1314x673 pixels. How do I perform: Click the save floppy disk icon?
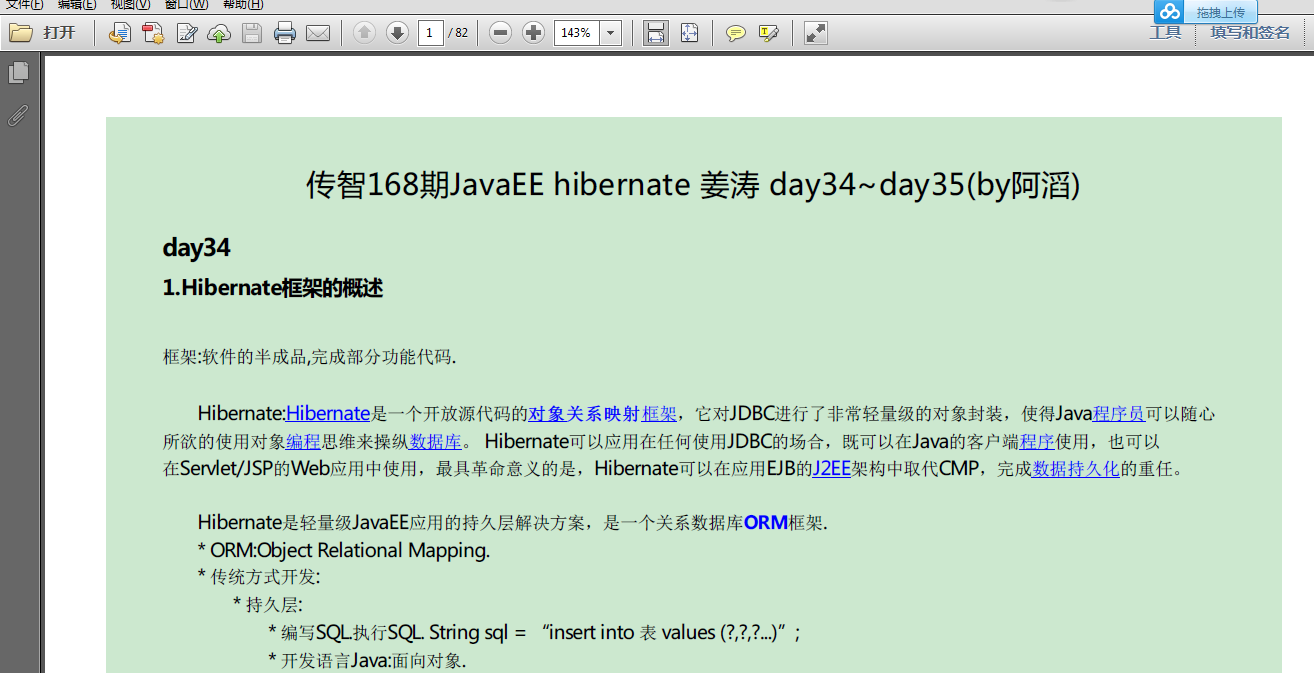[x=252, y=33]
